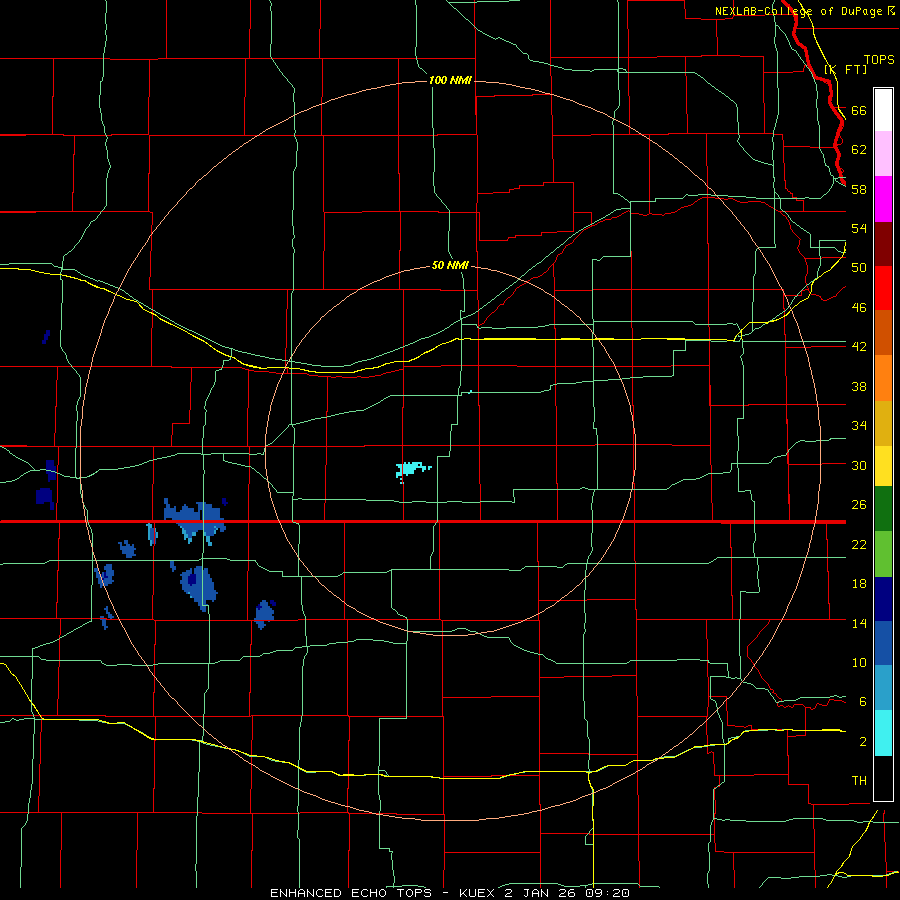Viewport: 900px width, 900px height.
Task: Click legend value 50
Action: tap(859, 267)
